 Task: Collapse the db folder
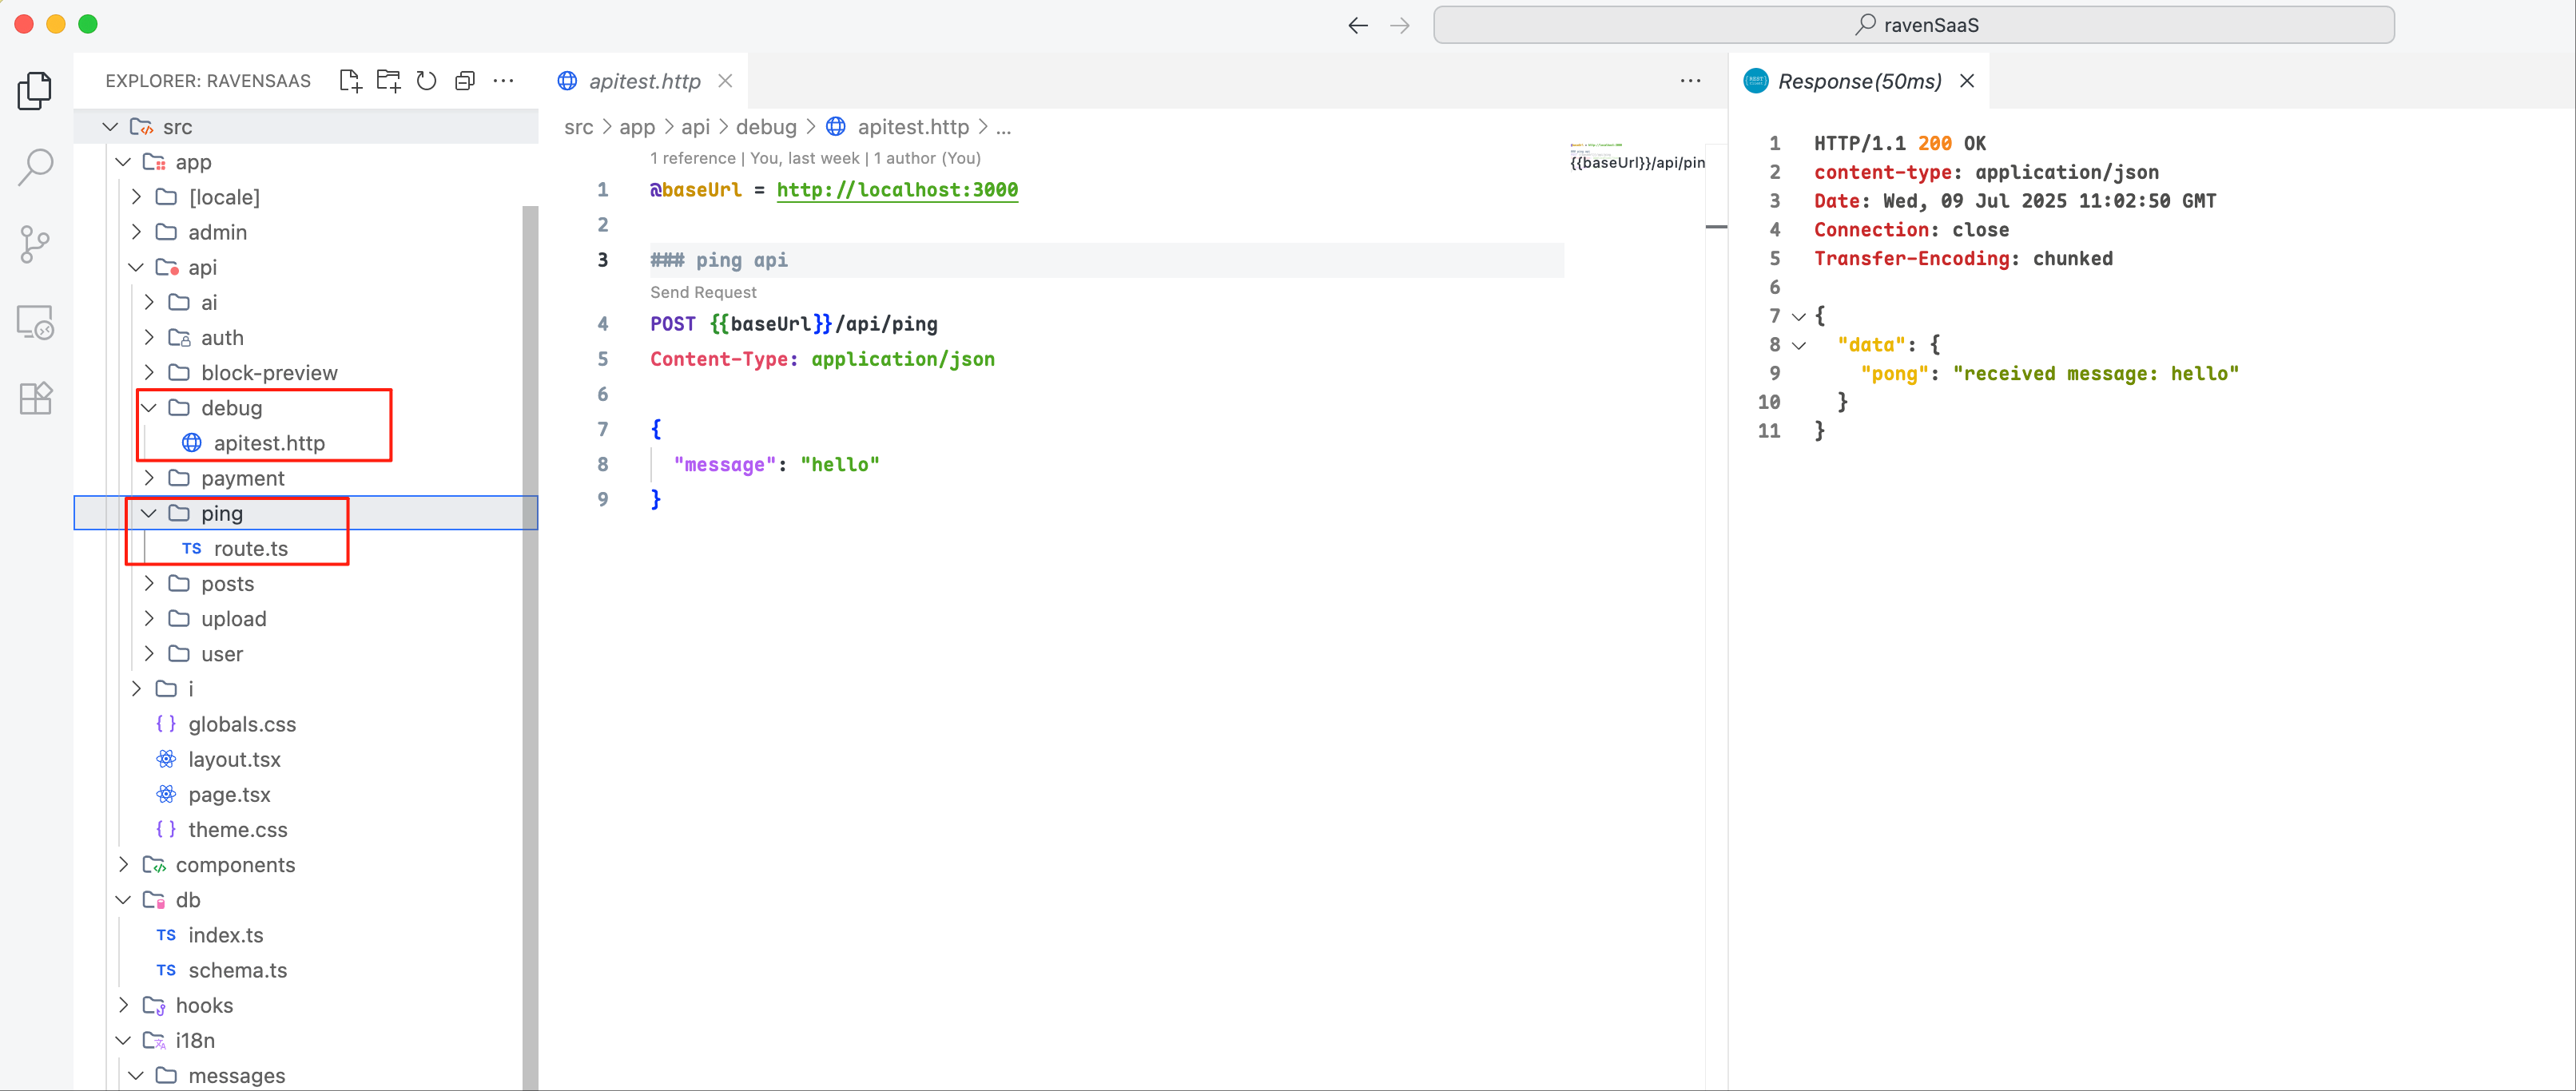click(124, 900)
